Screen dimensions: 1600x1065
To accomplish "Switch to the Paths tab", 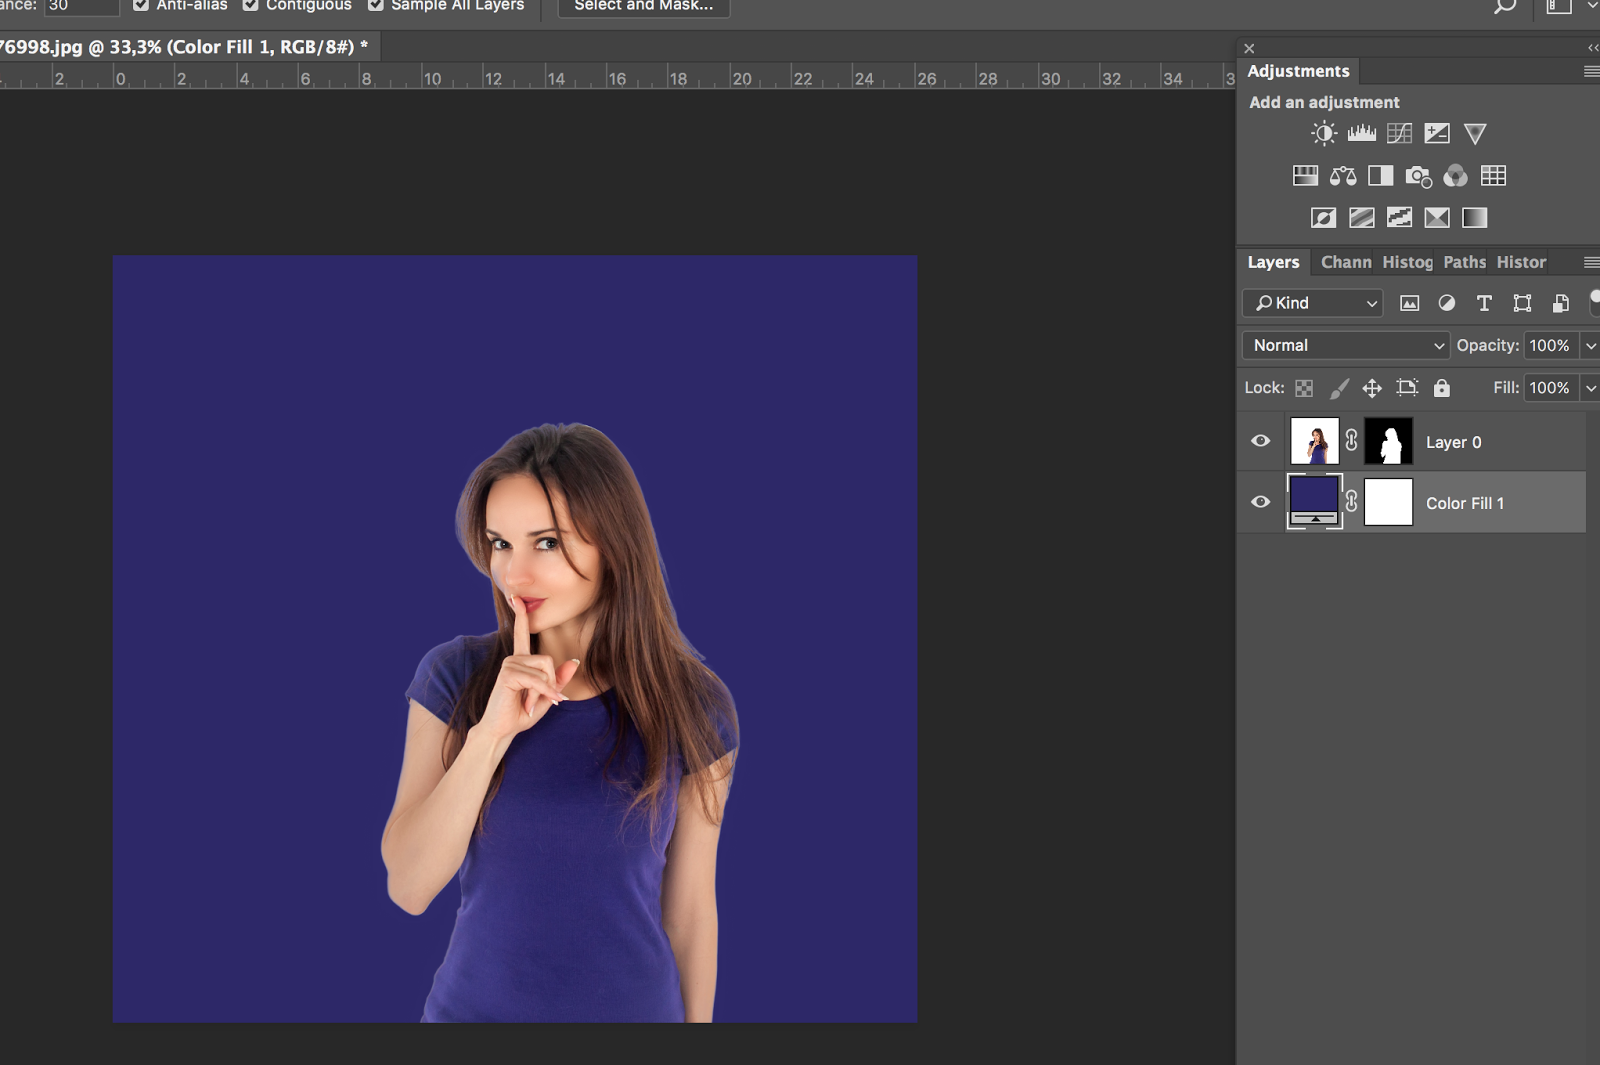I will click(1463, 261).
